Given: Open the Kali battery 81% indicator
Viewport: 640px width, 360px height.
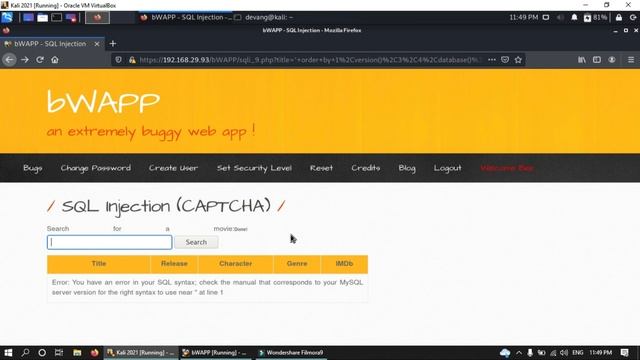Looking at the screenshot, I should click(596, 17).
